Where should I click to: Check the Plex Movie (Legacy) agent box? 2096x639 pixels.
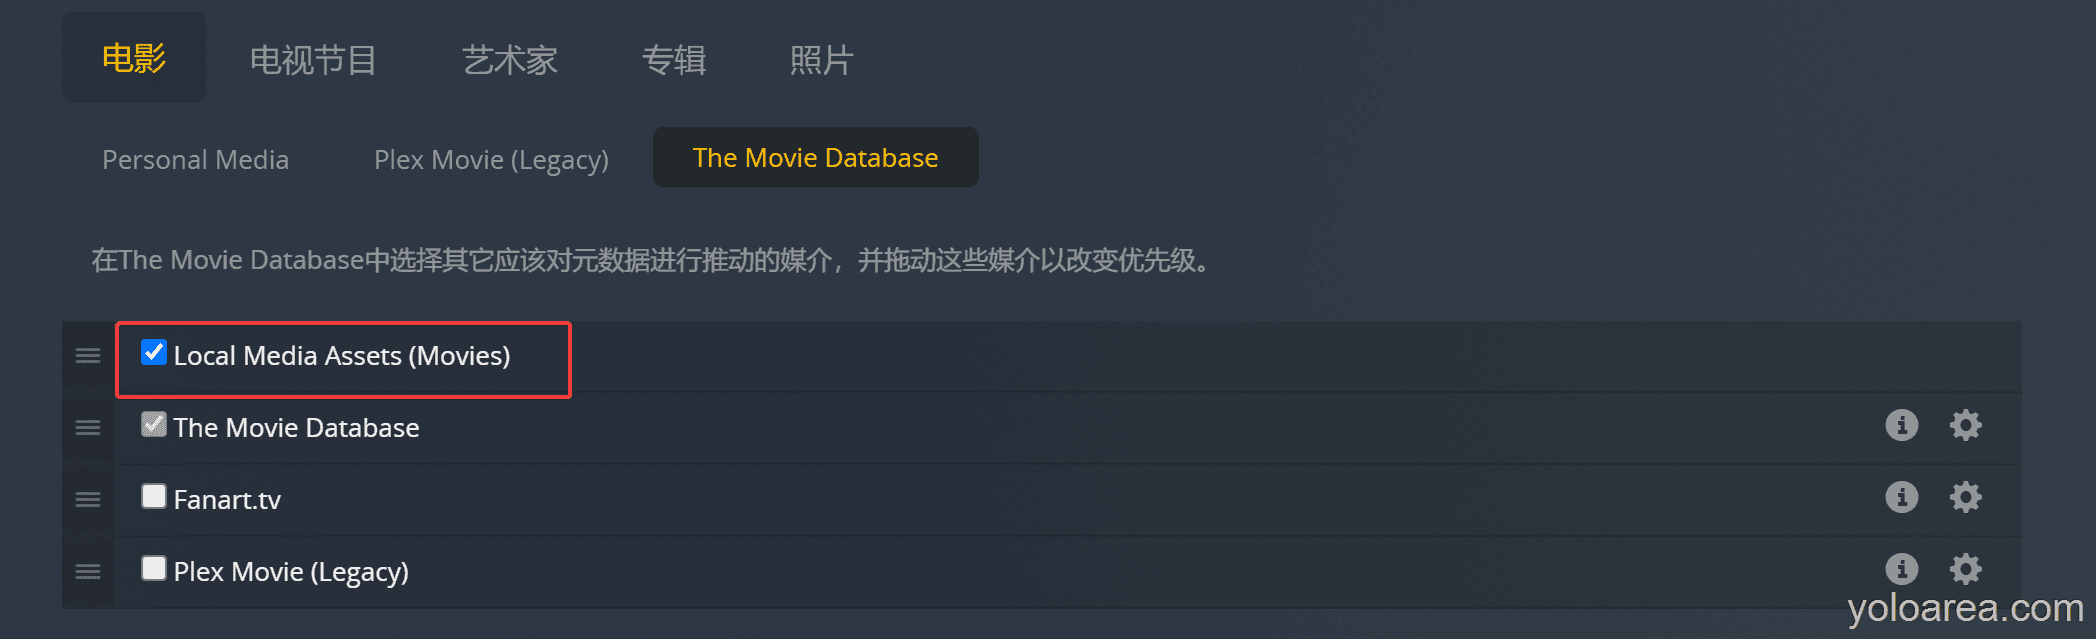(x=154, y=569)
